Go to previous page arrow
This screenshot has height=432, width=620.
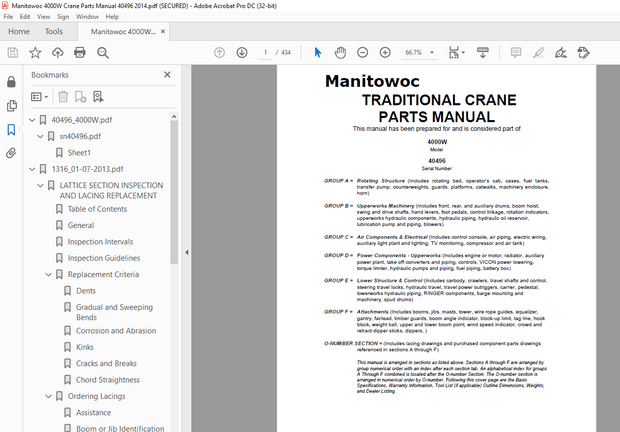click(219, 53)
